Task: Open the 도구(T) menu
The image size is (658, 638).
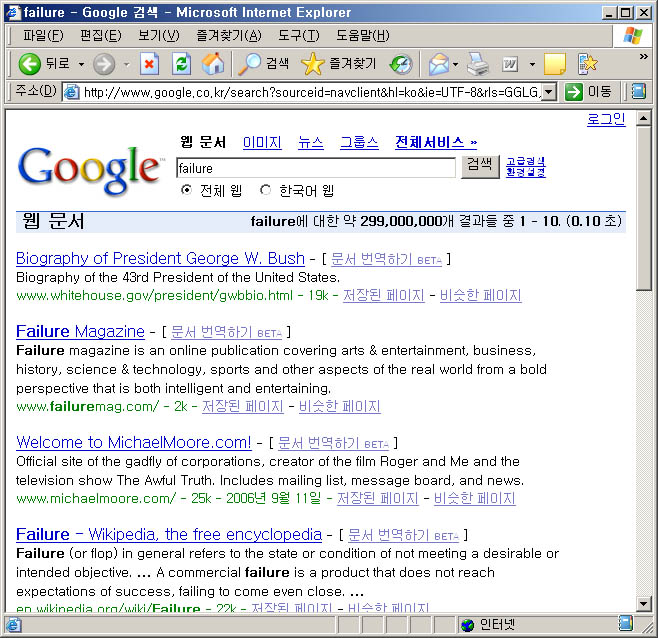Action: [298, 36]
